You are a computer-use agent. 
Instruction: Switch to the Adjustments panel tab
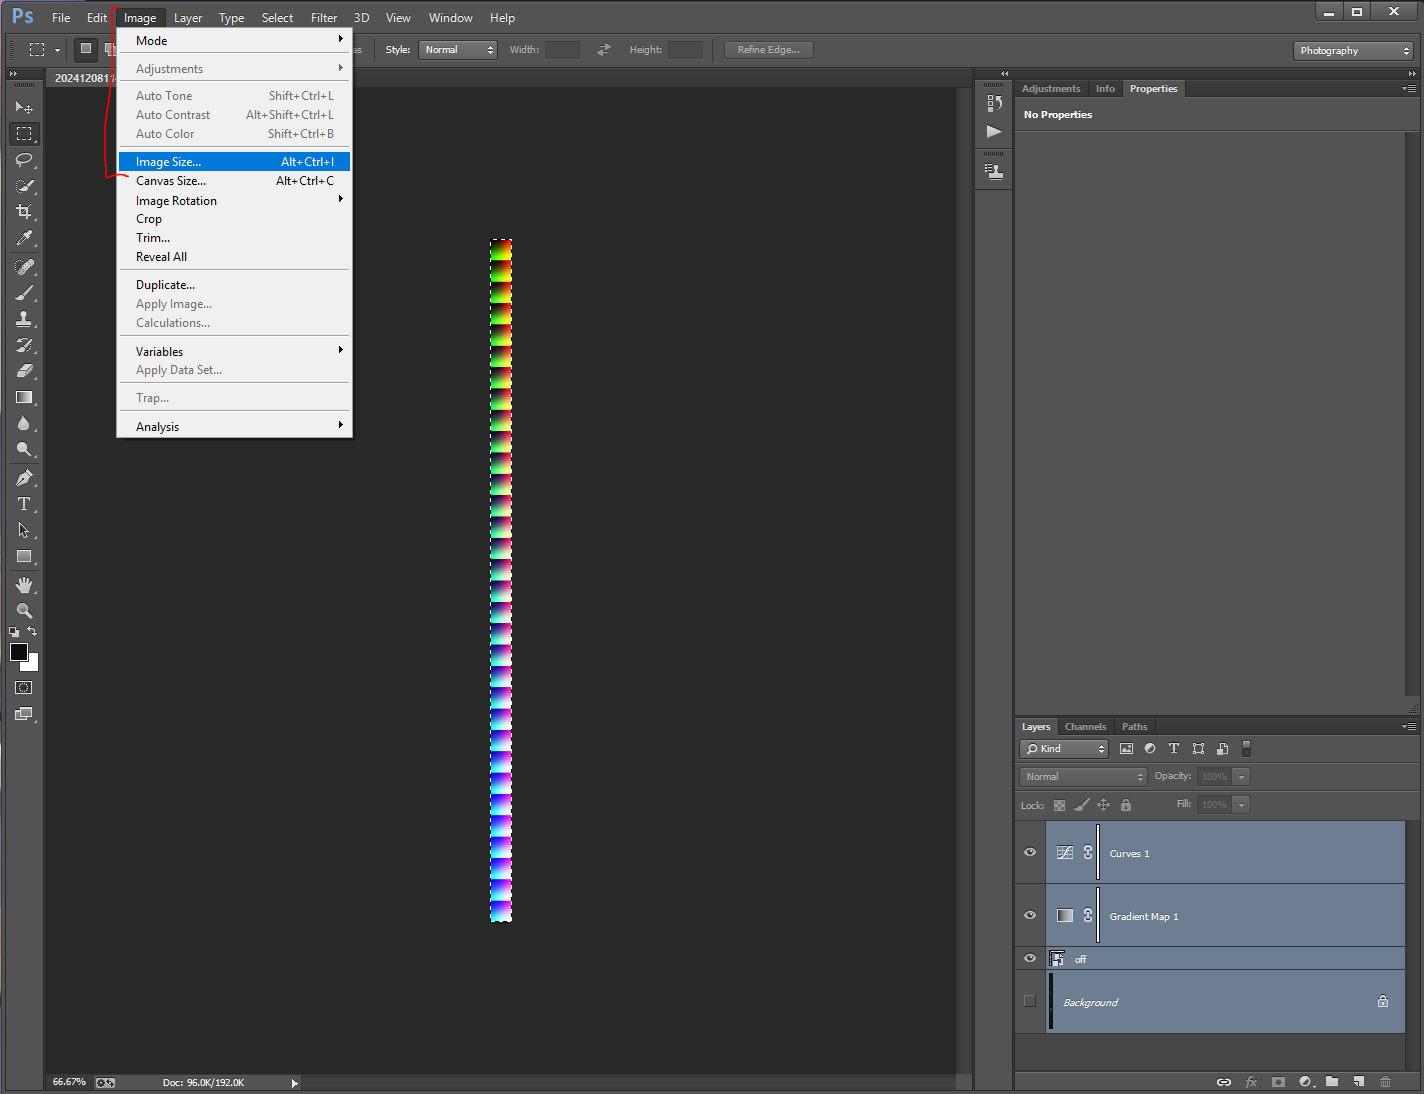[x=1051, y=89]
